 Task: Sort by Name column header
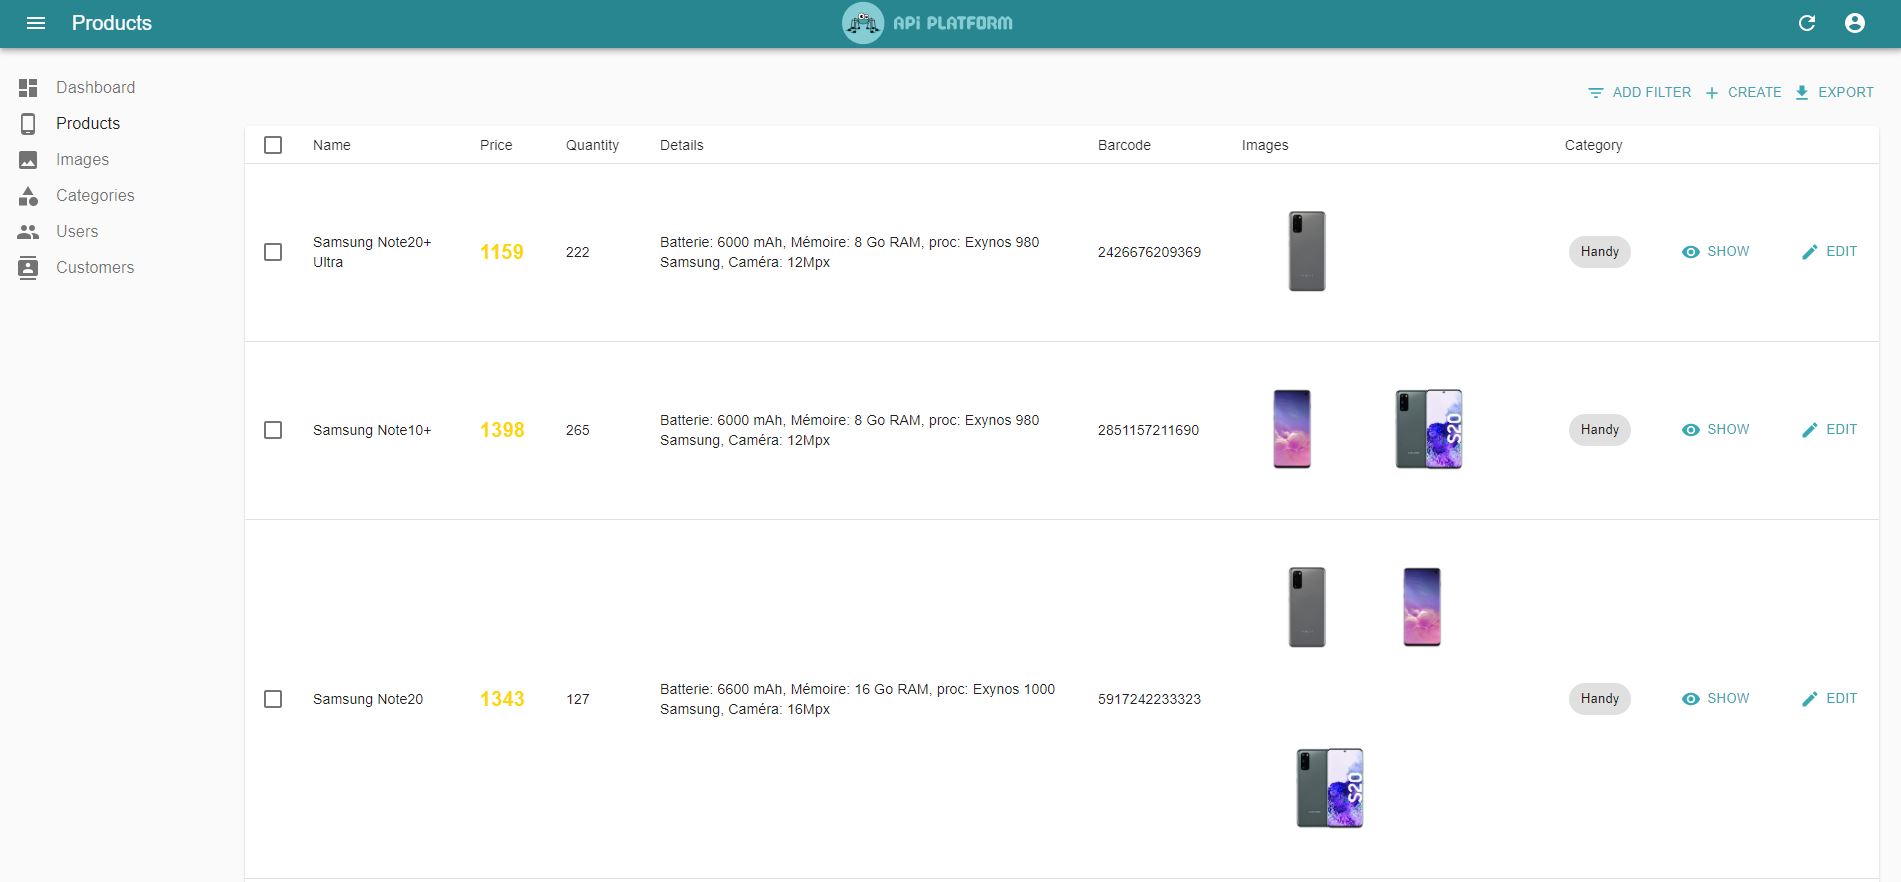332,145
